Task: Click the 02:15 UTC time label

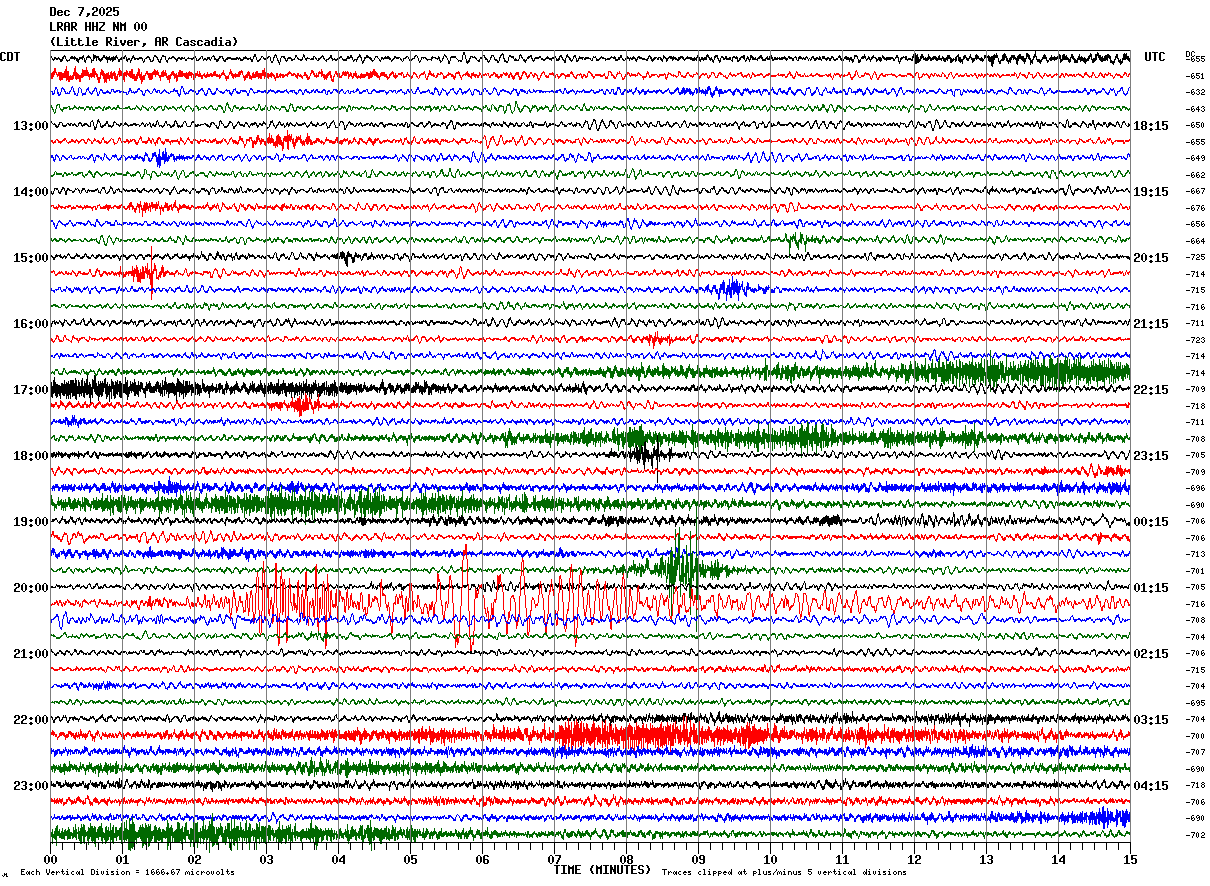Action: (1151, 654)
